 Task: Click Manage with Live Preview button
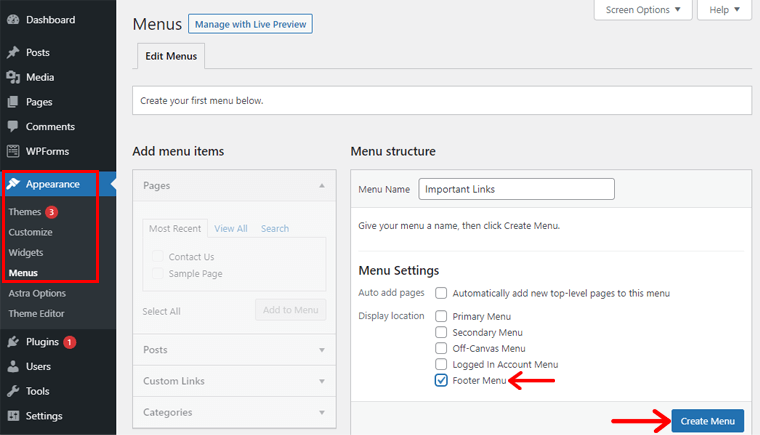(x=250, y=23)
